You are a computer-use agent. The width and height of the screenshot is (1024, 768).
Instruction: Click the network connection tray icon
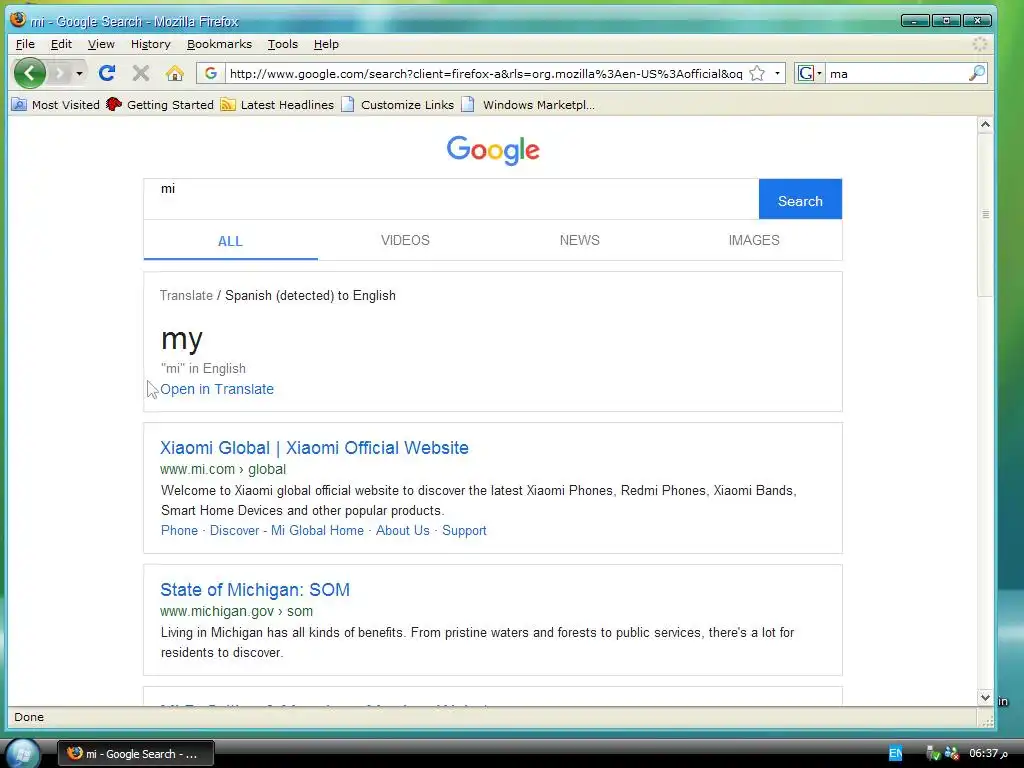coord(952,754)
